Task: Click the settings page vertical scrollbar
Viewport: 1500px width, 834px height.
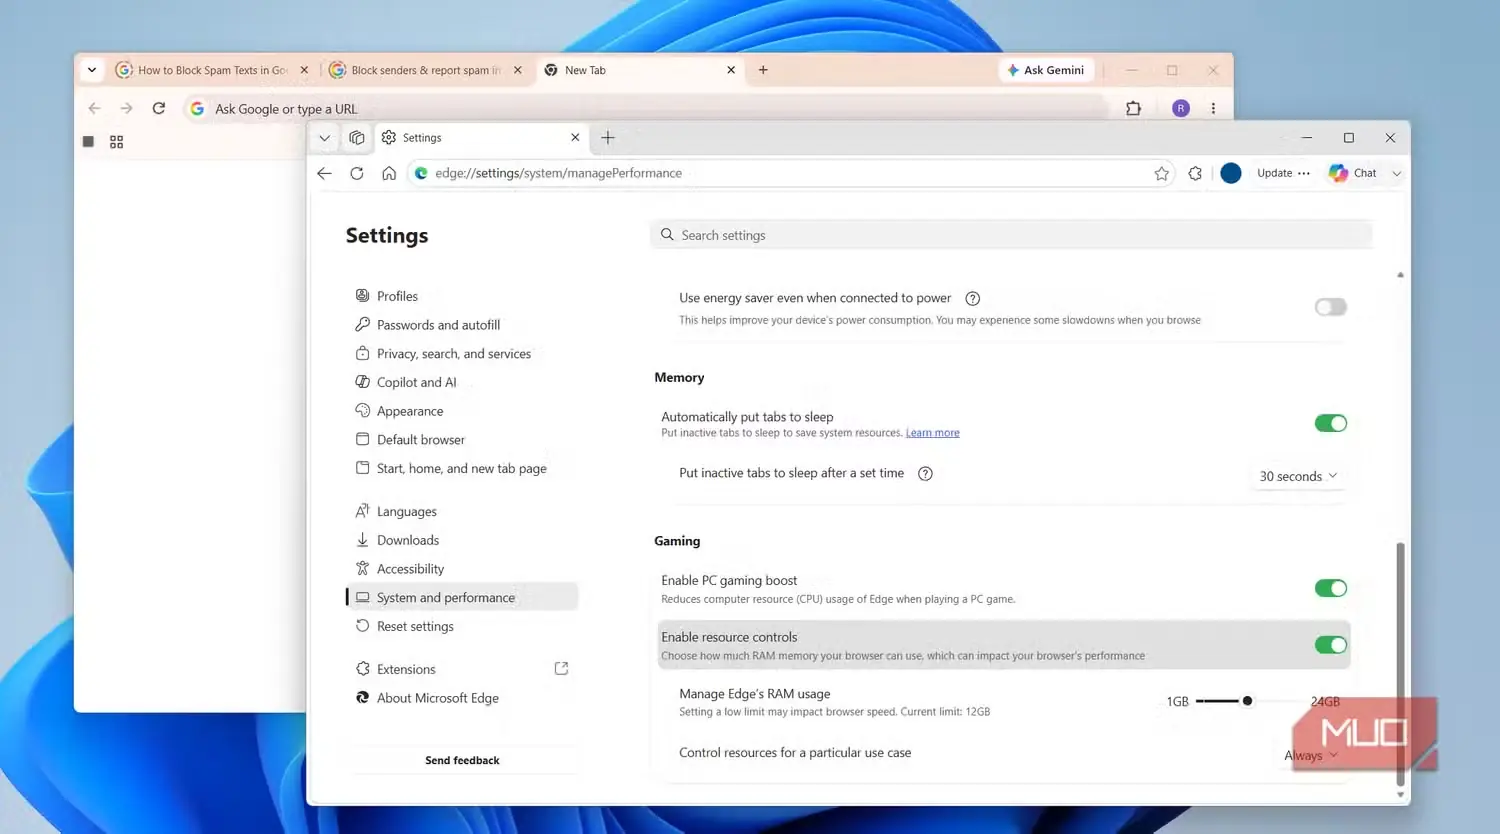Action: pos(1400,665)
